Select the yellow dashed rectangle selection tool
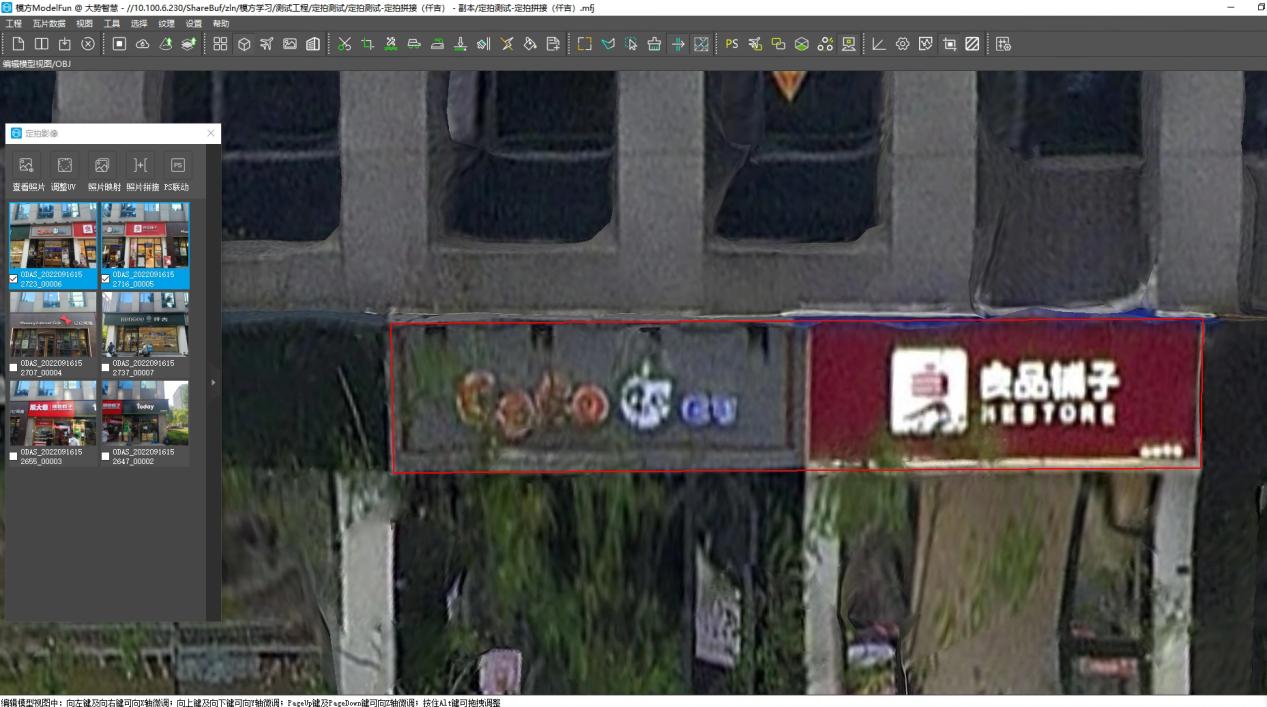Image resolution: width=1267 pixels, height=707 pixels. [x=584, y=44]
